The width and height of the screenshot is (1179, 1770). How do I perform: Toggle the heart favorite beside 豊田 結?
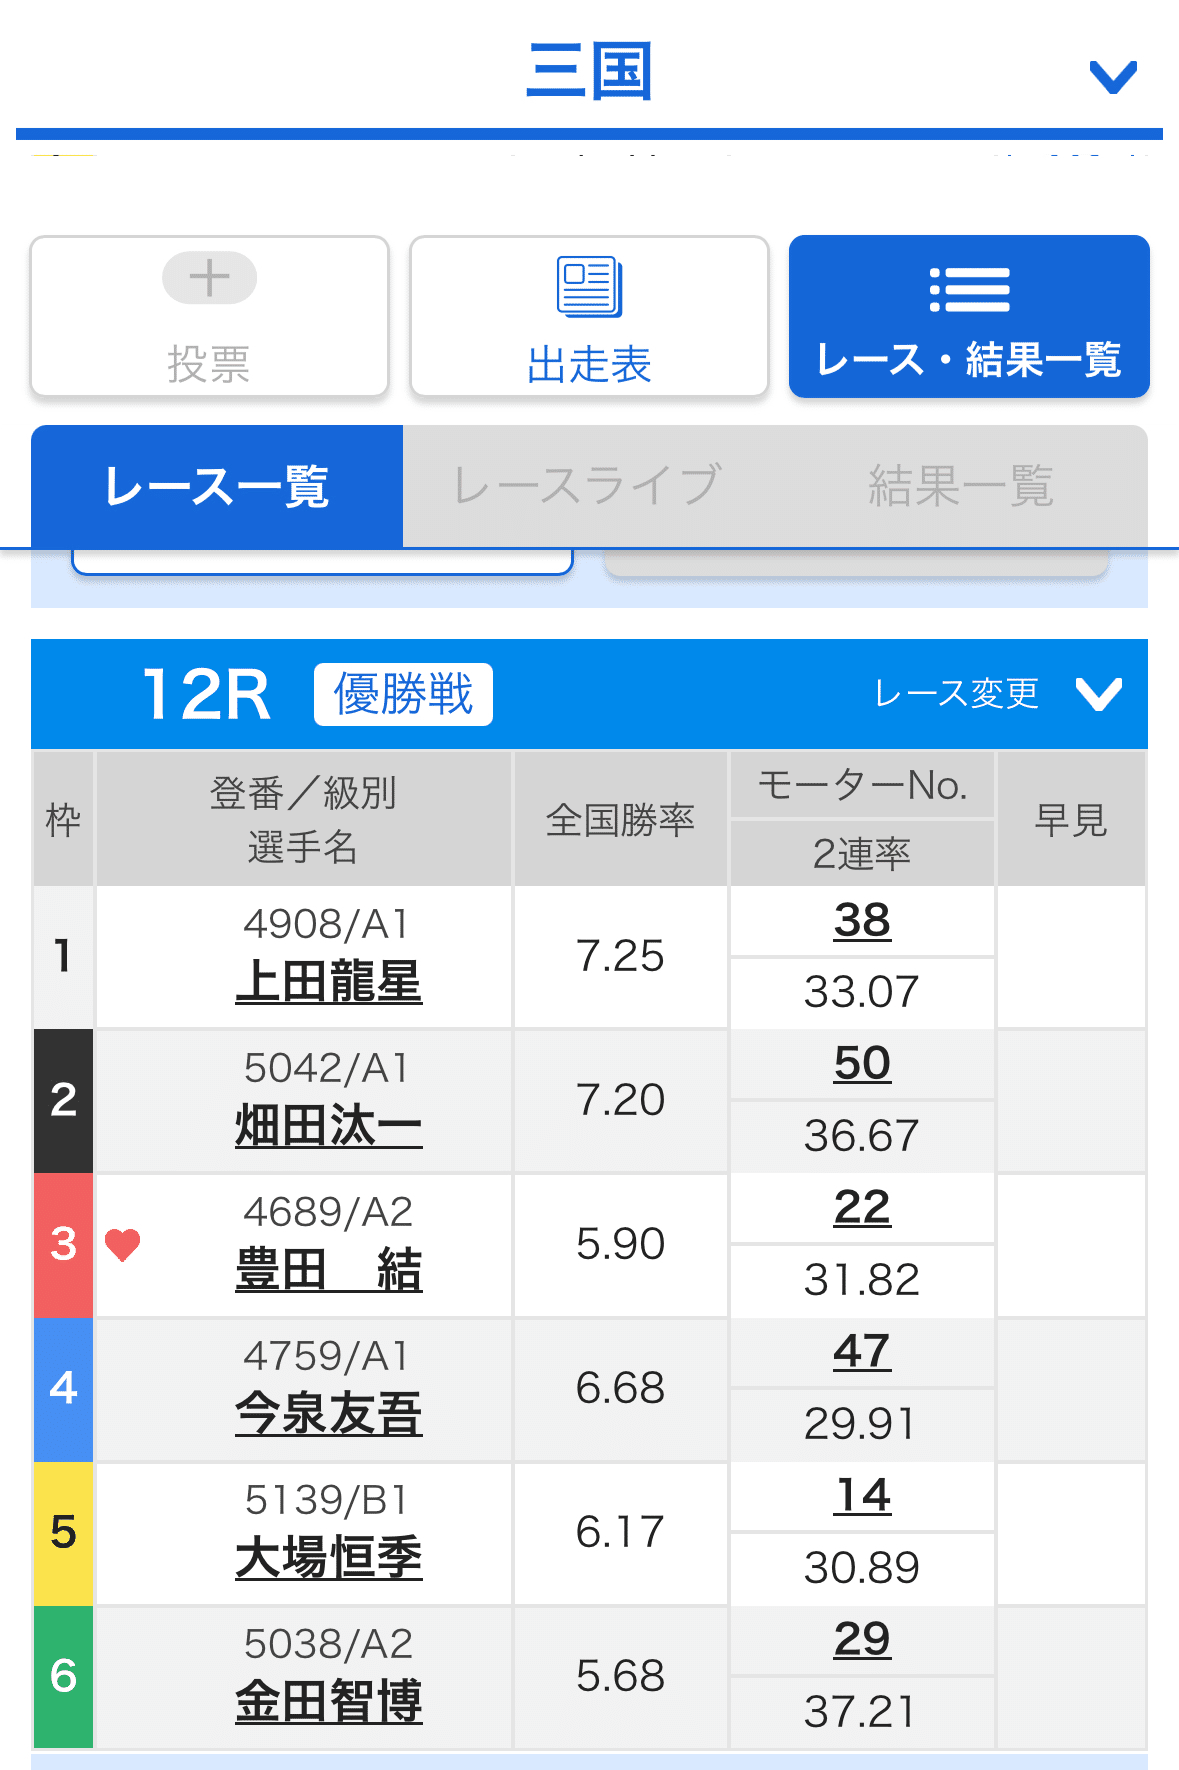(x=122, y=1244)
